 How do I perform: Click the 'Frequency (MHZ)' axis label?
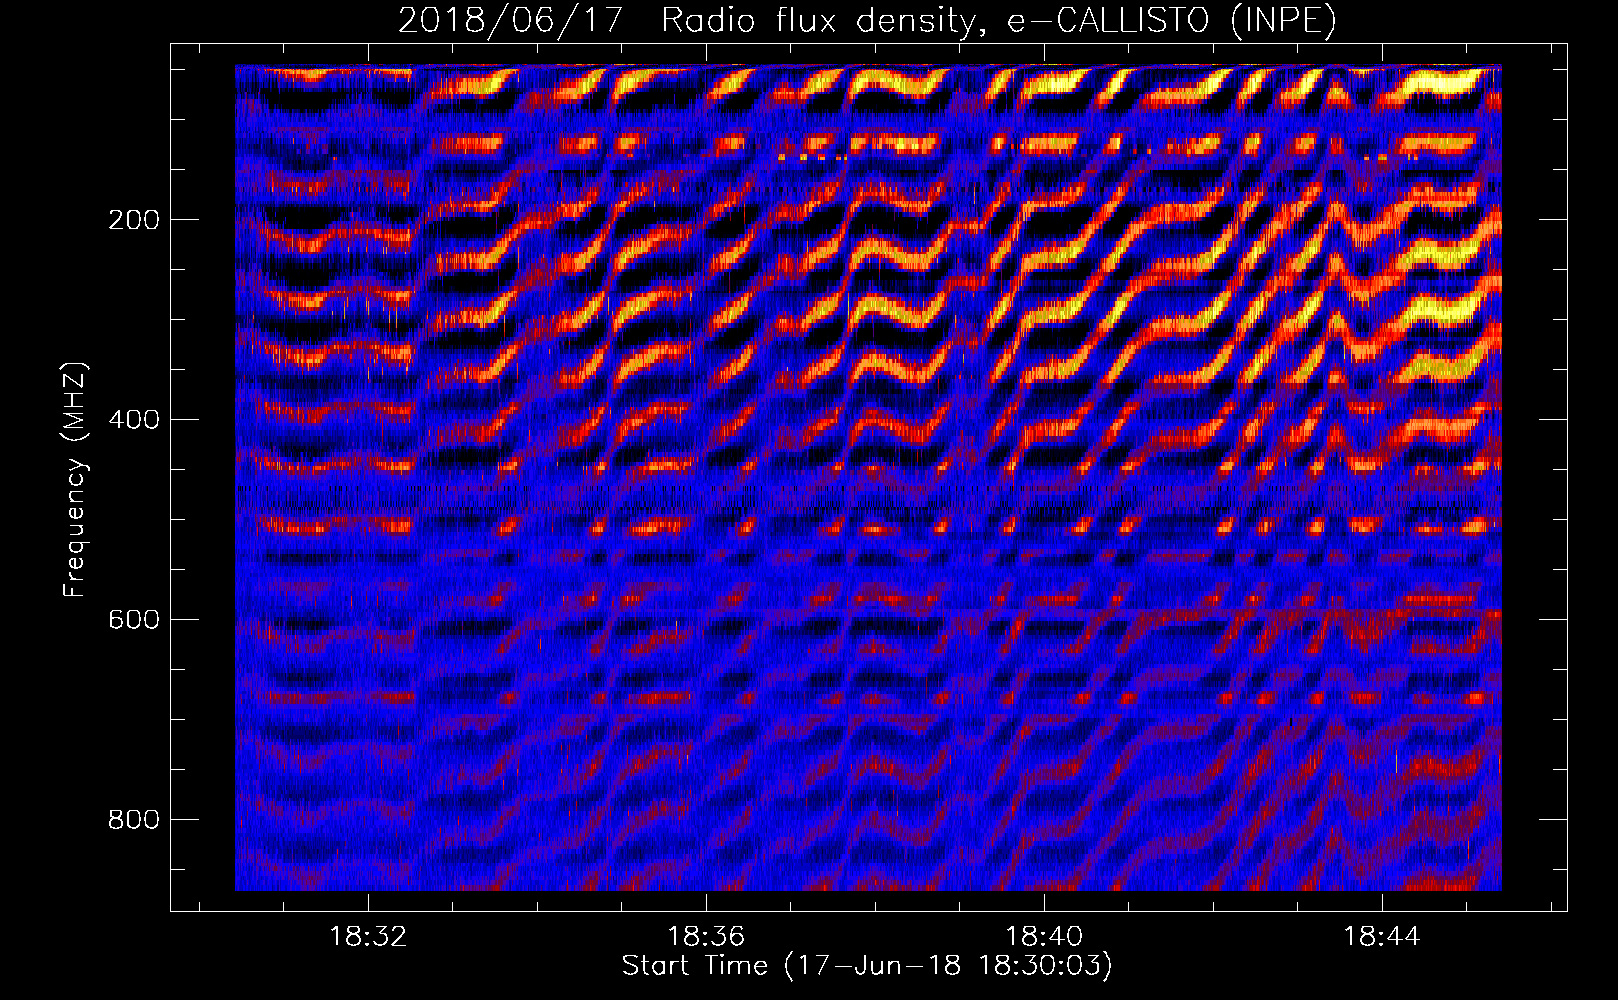[x=75, y=480]
